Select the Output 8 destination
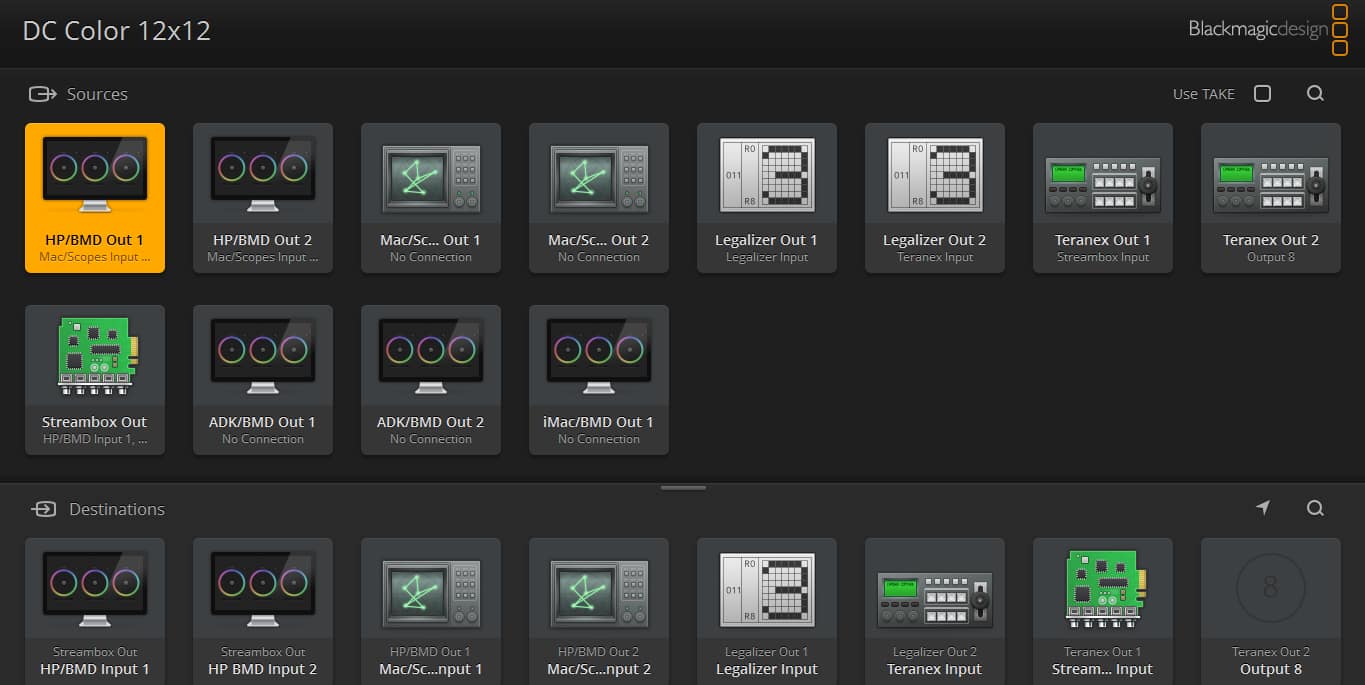Screen dimensions: 1365x685 (1271, 611)
